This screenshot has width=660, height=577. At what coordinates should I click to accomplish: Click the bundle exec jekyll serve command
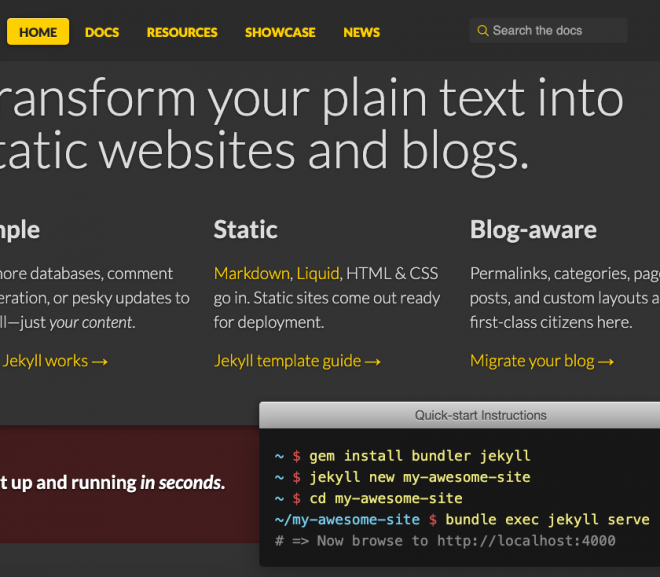(x=547, y=520)
